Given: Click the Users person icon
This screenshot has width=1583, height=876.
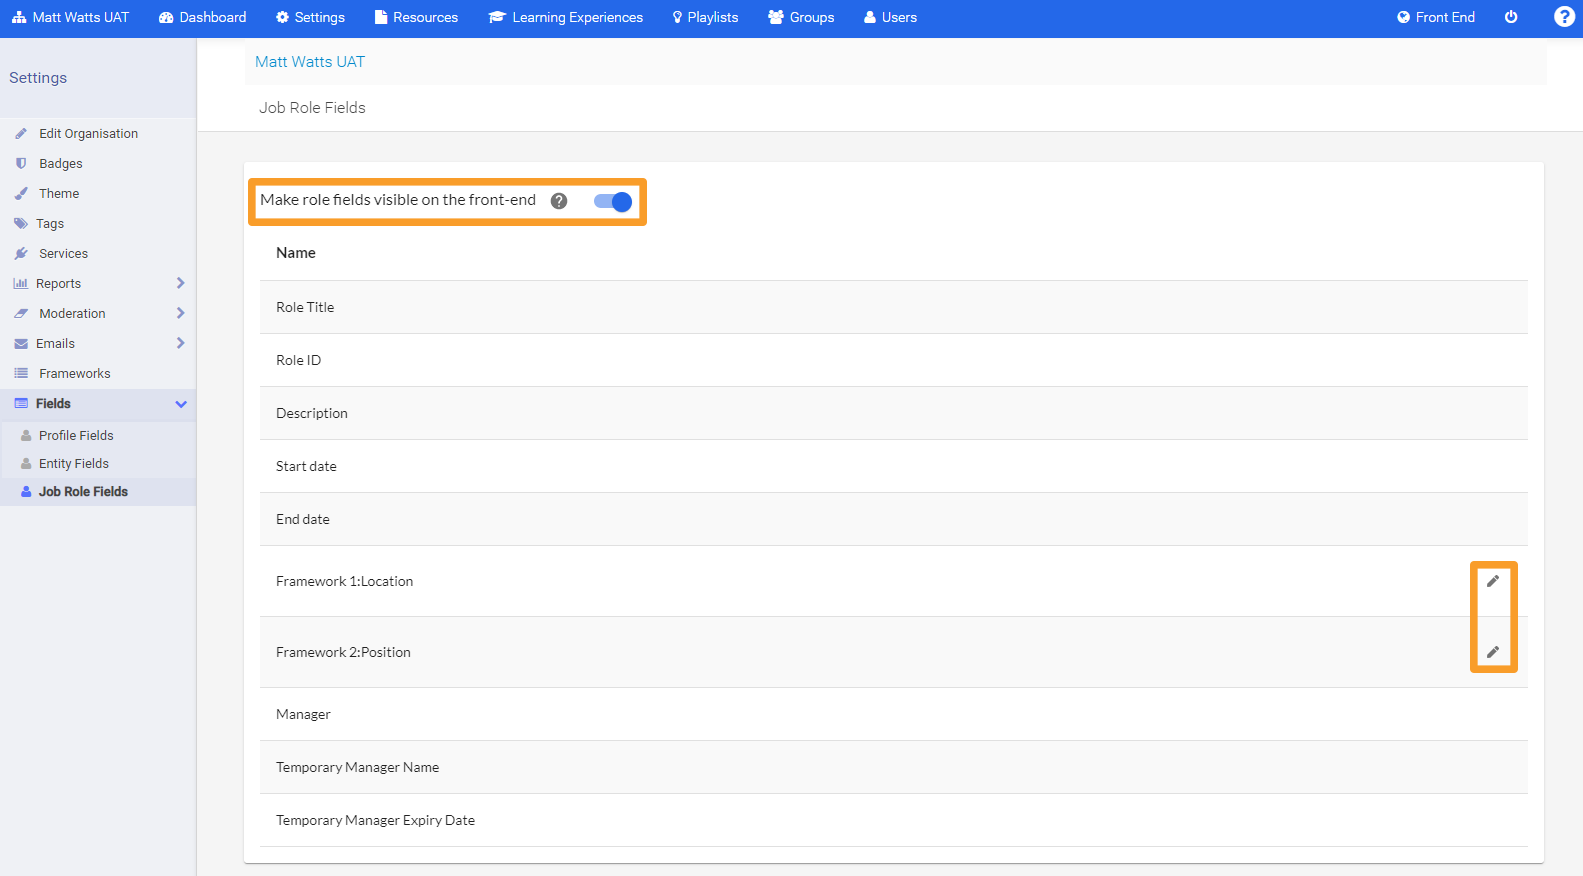Looking at the screenshot, I should click(x=870, y=17).
